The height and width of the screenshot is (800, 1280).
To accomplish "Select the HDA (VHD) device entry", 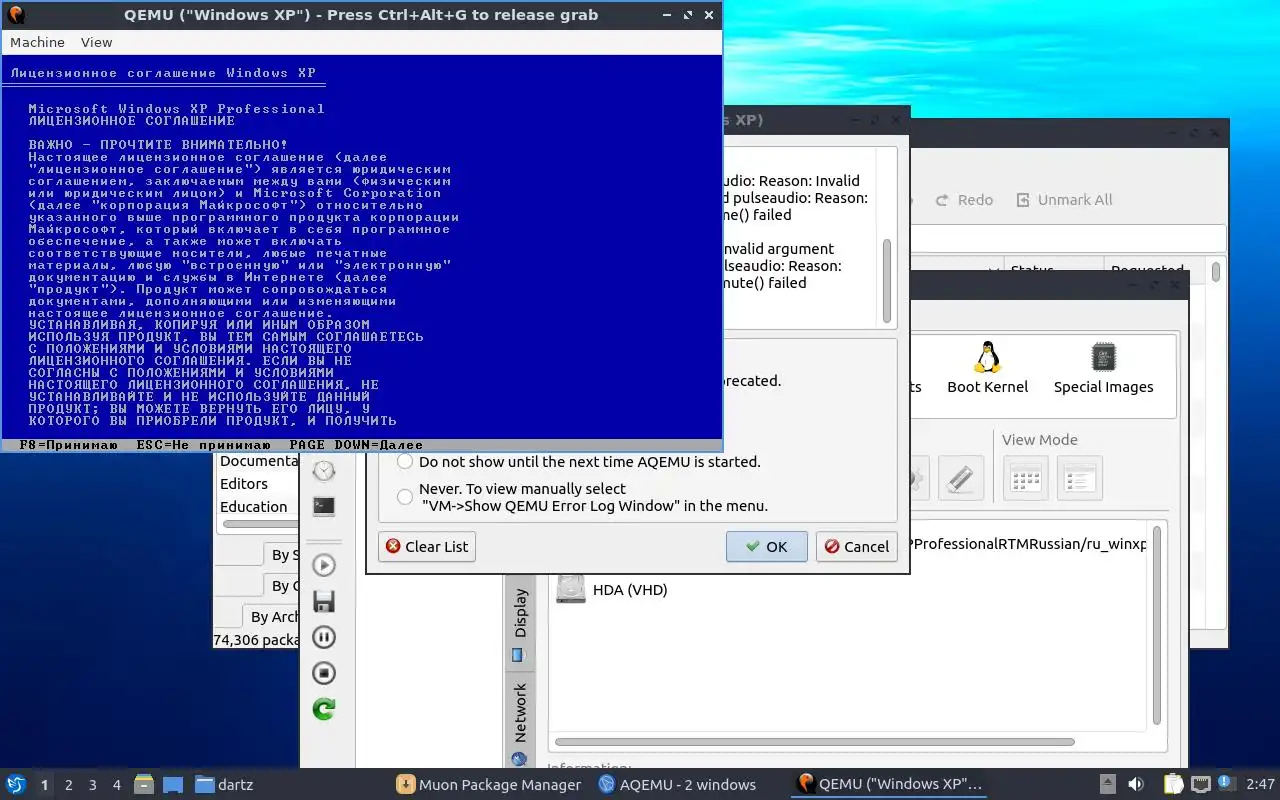I will click(x=611, y=589).
